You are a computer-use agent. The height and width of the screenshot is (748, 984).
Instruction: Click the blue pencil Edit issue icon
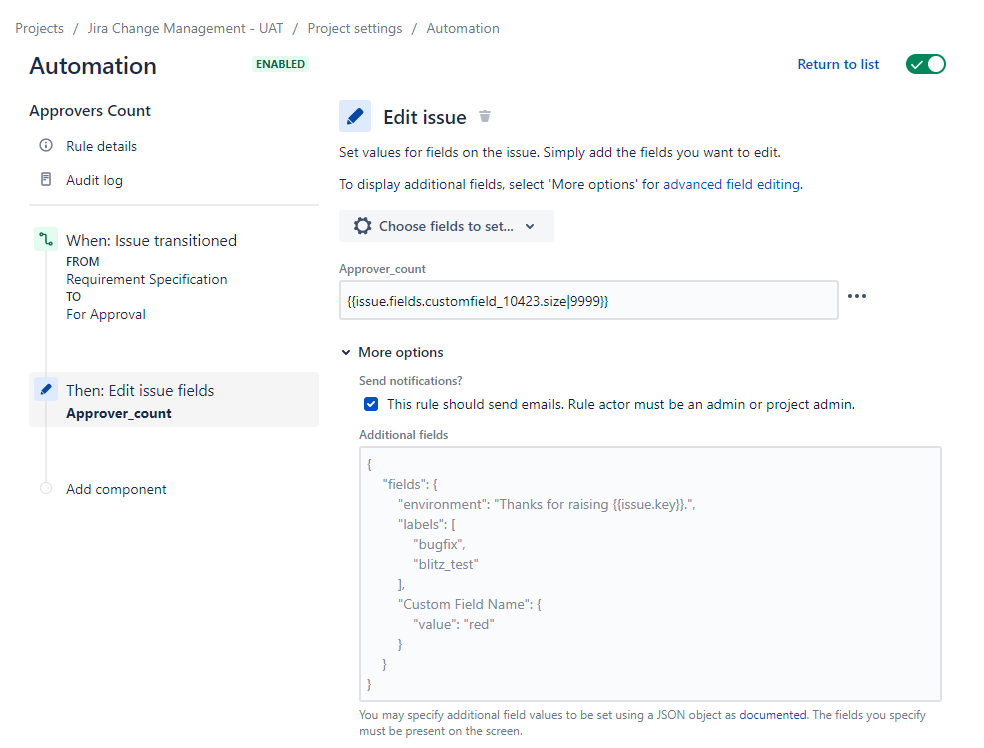[x=355, y=116]
